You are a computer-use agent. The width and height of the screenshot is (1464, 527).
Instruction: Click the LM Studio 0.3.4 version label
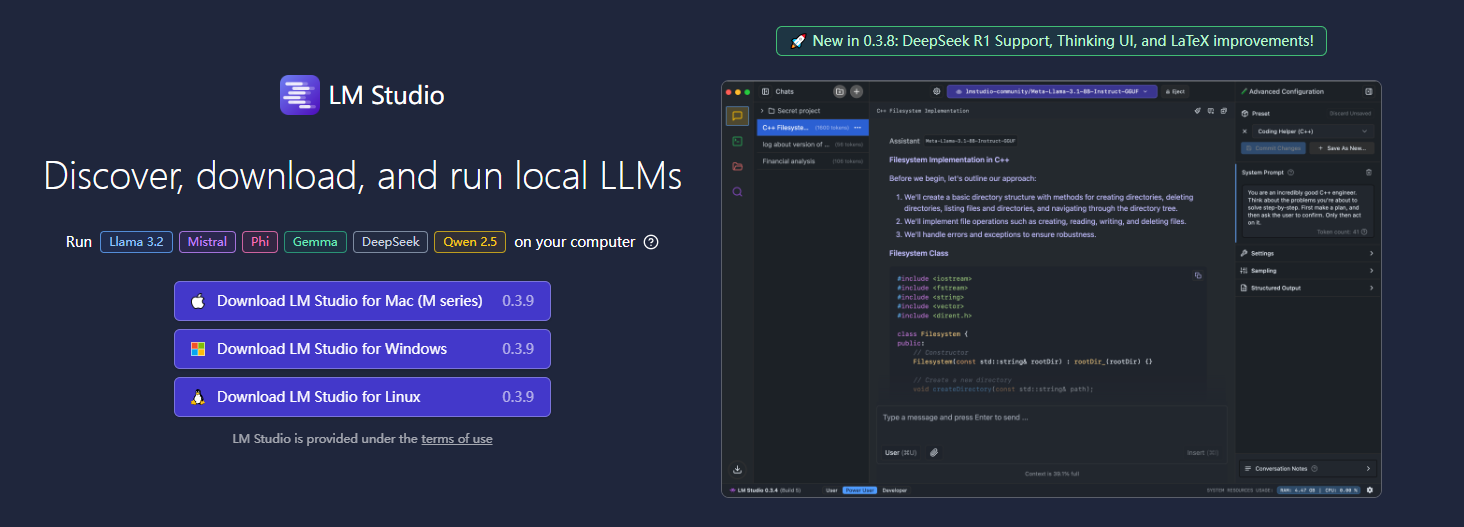tap(763, 490)
